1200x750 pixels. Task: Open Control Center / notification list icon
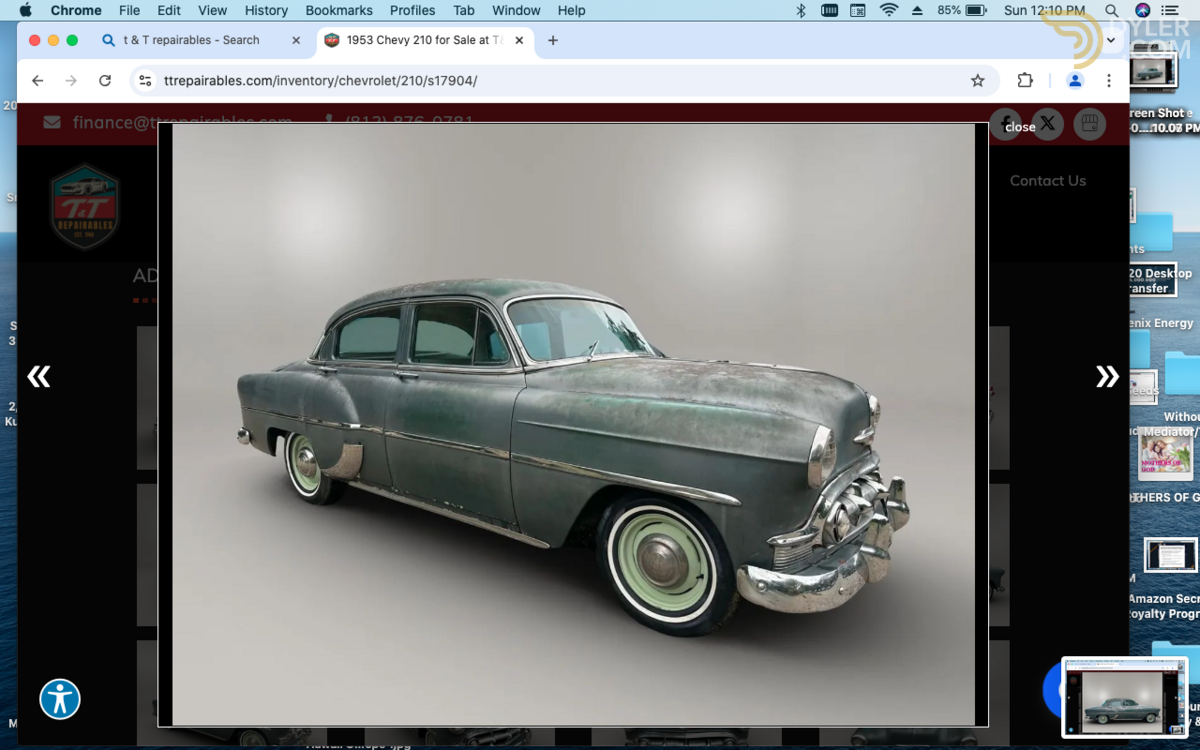[1171, 10]
